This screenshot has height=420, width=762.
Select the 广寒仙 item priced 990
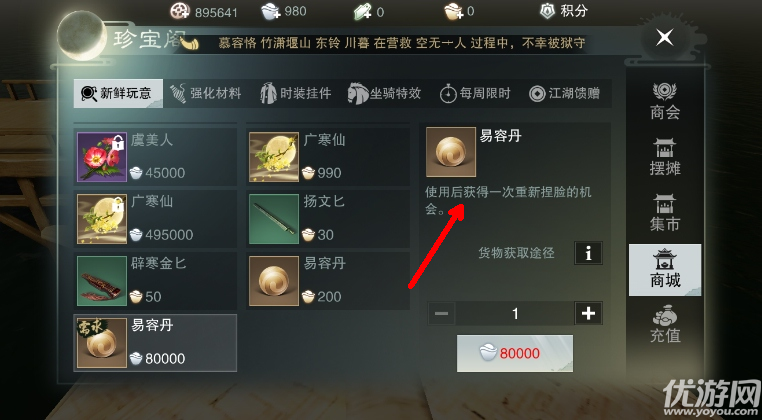pyautogui.click(x=328, y=157)
